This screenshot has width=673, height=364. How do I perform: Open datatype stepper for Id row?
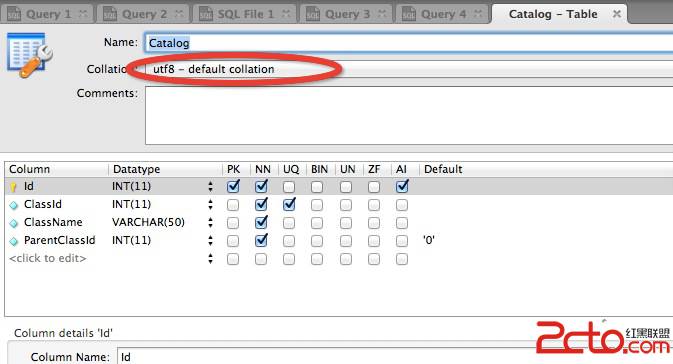pyautogui.click(x=210, y=186)
